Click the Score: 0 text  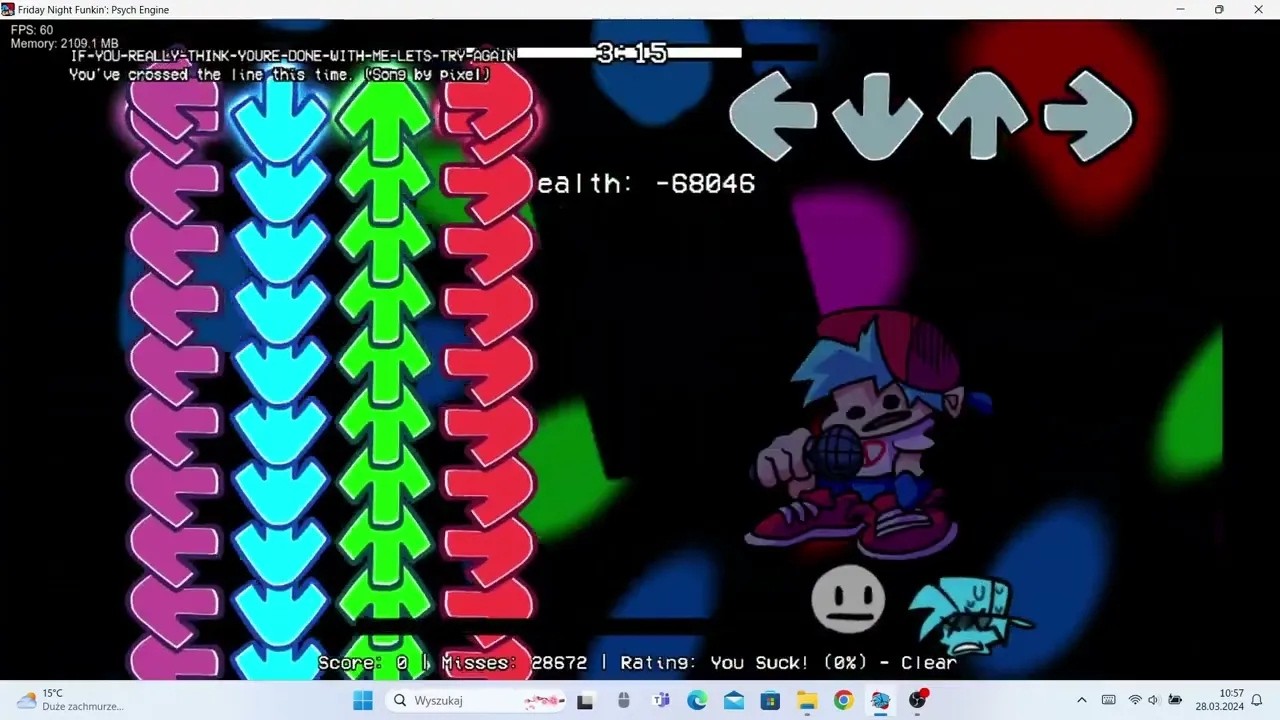[x=363, y=663]
